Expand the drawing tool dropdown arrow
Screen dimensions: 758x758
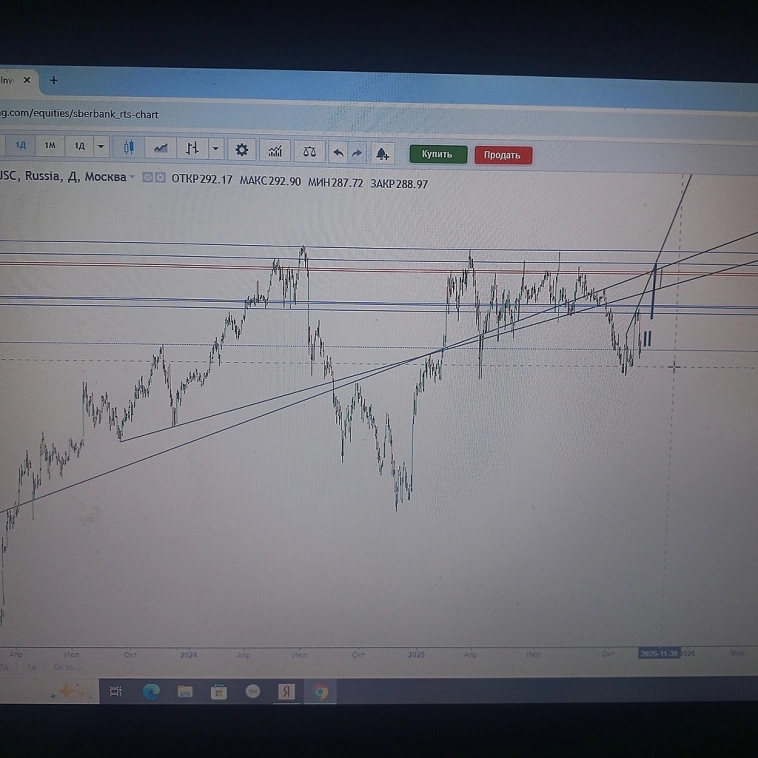tap(215, 149)
